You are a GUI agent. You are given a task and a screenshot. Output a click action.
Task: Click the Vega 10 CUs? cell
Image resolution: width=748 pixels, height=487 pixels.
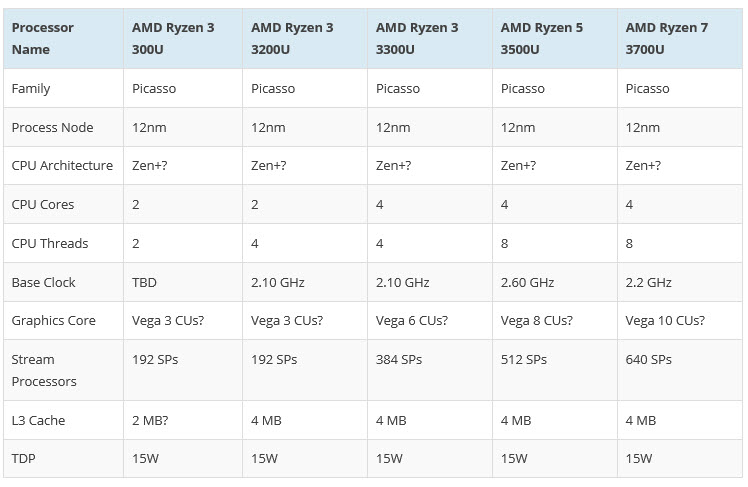point(665,321)
